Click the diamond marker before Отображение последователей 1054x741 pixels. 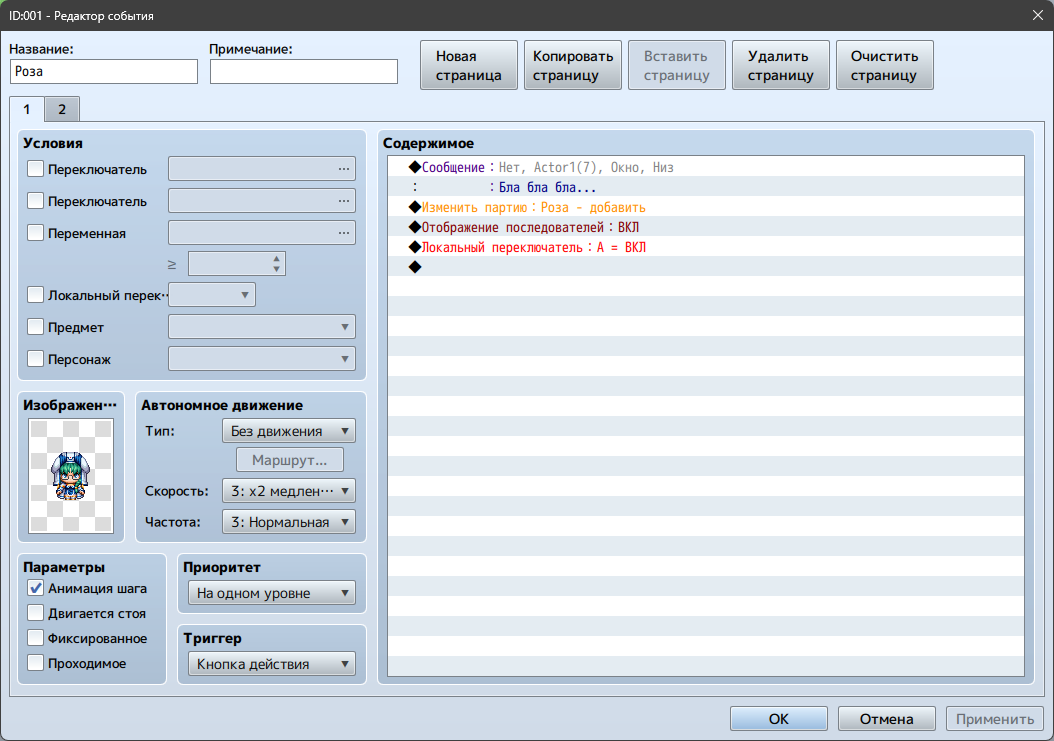[415, 227]
